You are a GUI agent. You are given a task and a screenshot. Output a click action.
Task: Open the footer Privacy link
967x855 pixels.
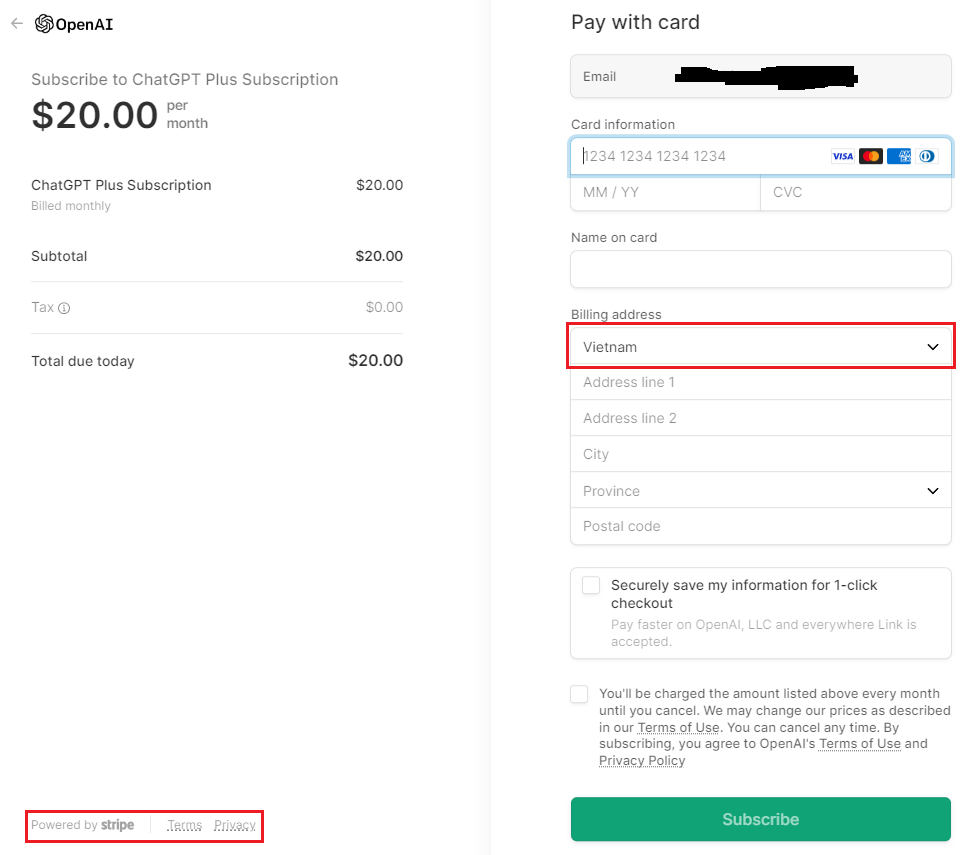tap(235, 825)
